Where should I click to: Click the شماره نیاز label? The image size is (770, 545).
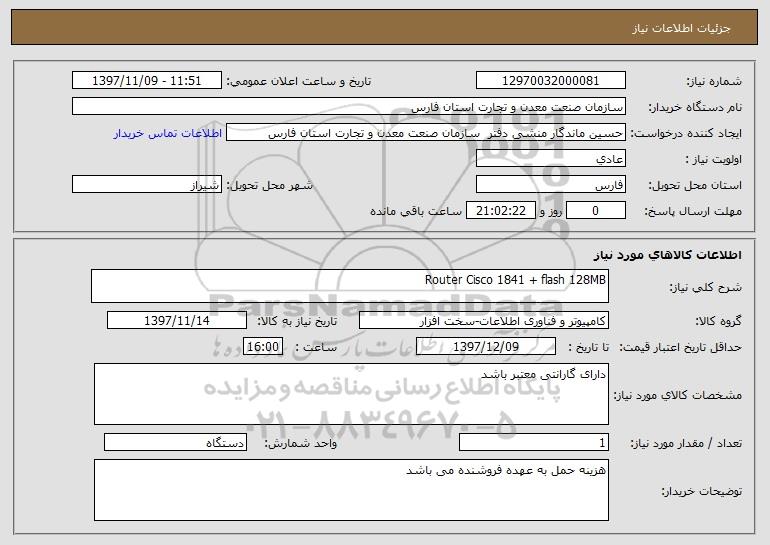(x=714, y=82)
